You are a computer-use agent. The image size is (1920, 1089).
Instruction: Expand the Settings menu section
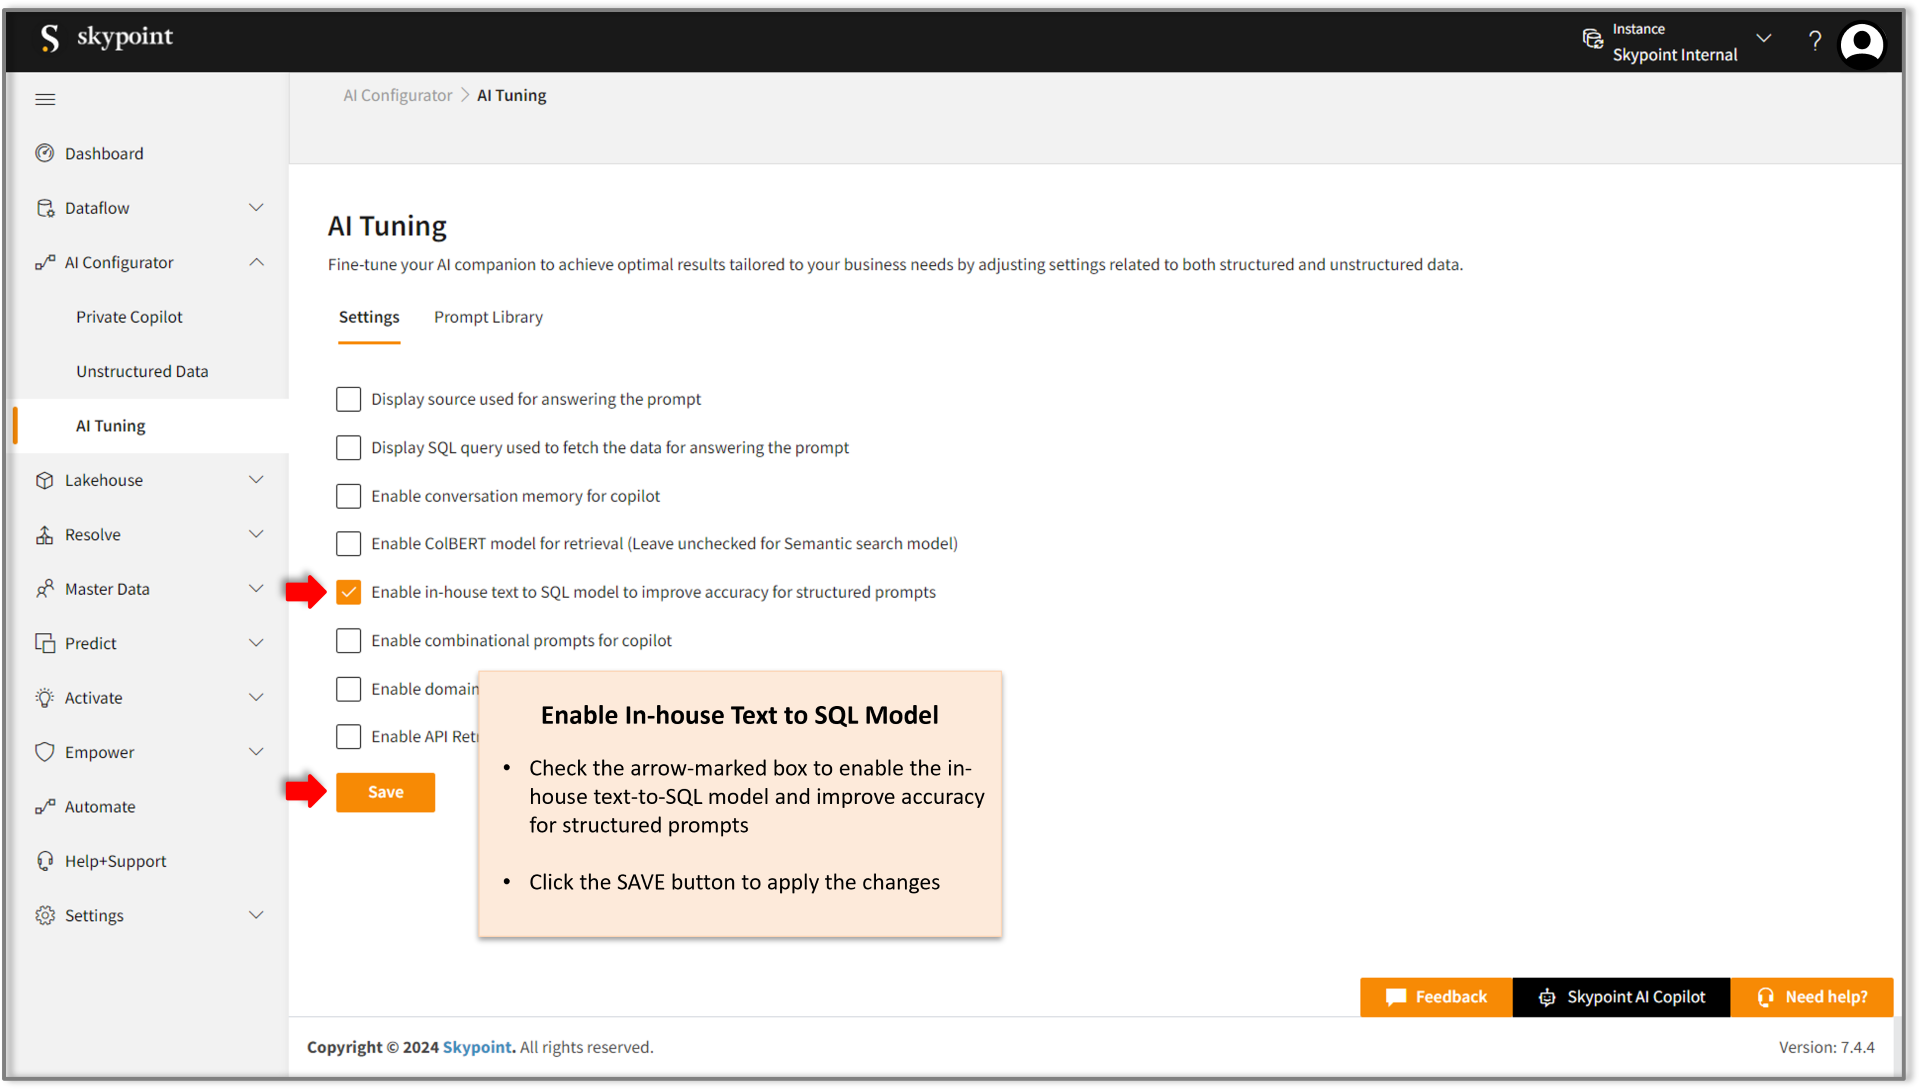tap(260, 915)
